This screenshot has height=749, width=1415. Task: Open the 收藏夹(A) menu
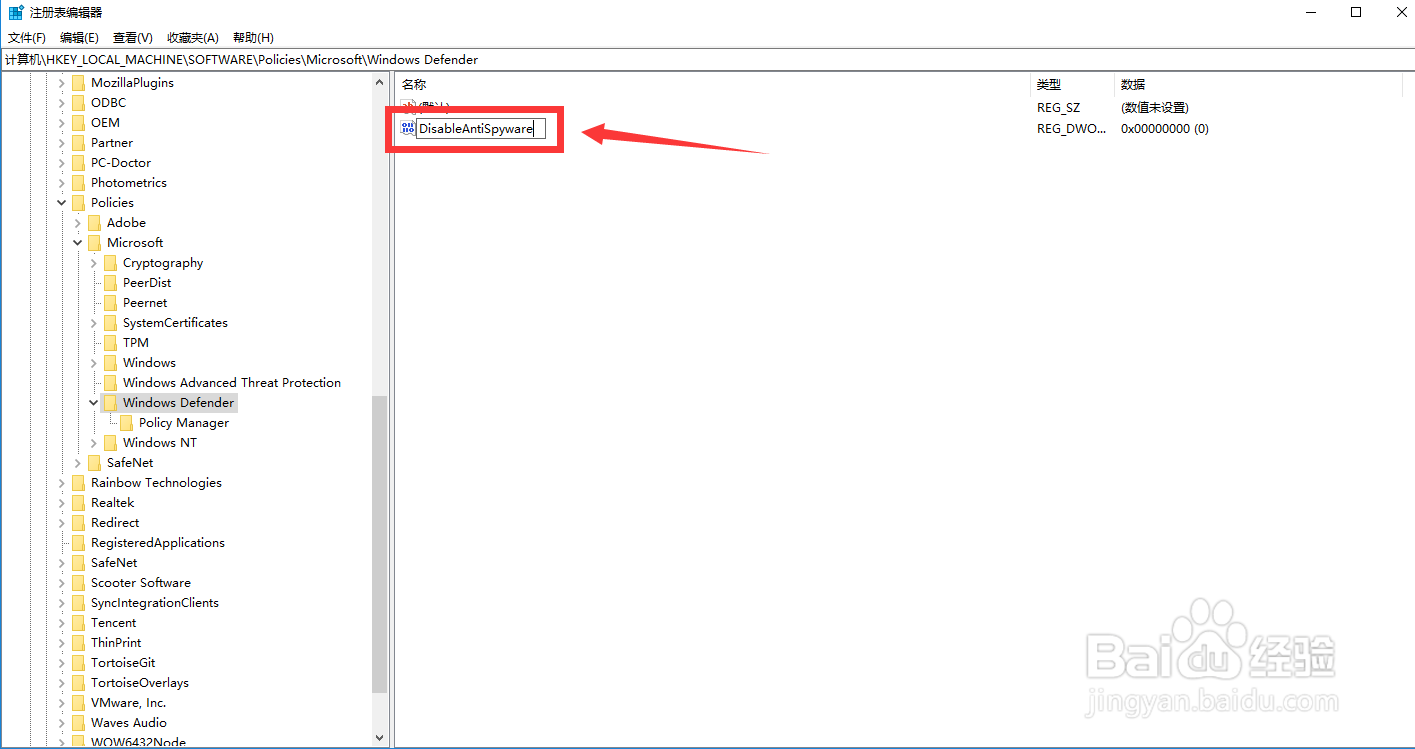point(192,37)
